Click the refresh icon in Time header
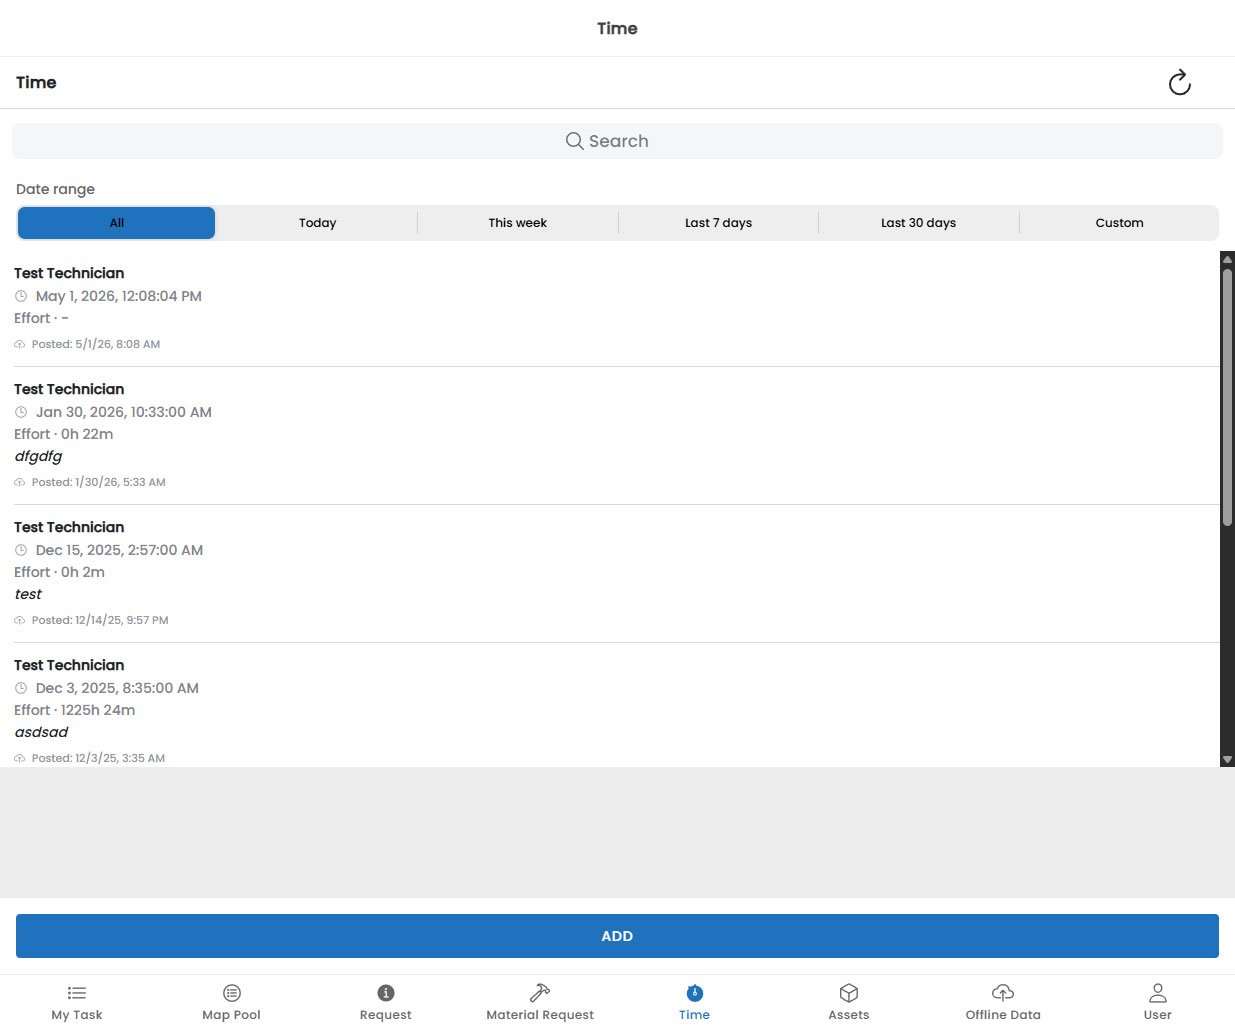Image resolution: width=1235 pixels, height=1031 pixels. coord(1179,82)
